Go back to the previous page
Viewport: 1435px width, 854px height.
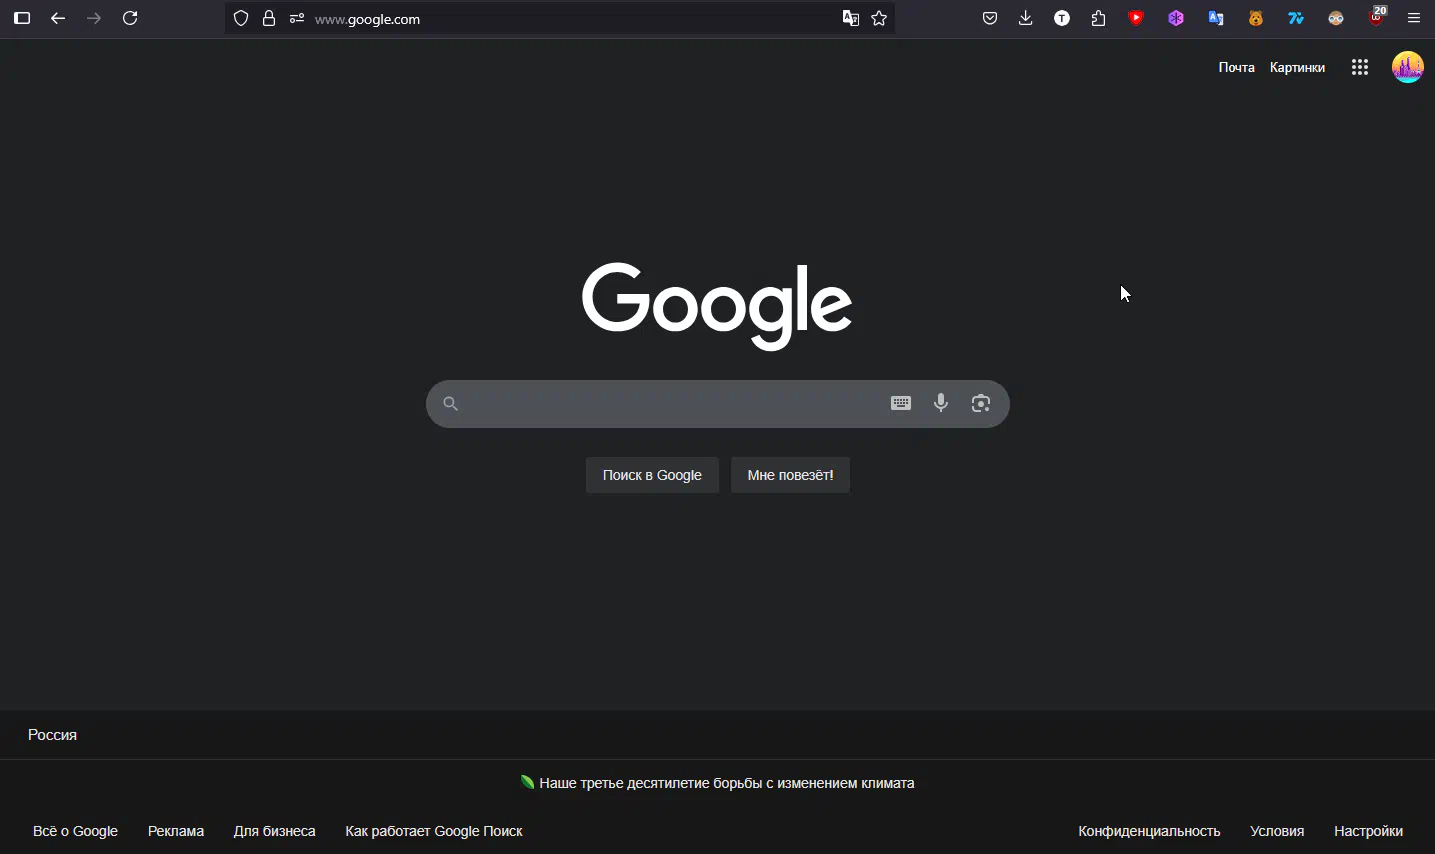[58, 18]
